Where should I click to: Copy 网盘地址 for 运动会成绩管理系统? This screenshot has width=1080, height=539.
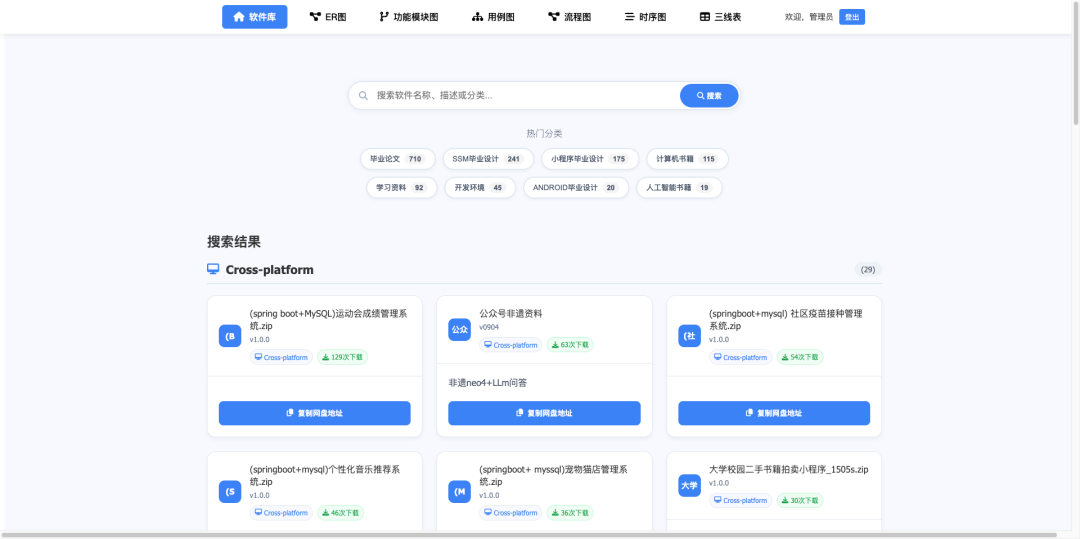point(315,413)
